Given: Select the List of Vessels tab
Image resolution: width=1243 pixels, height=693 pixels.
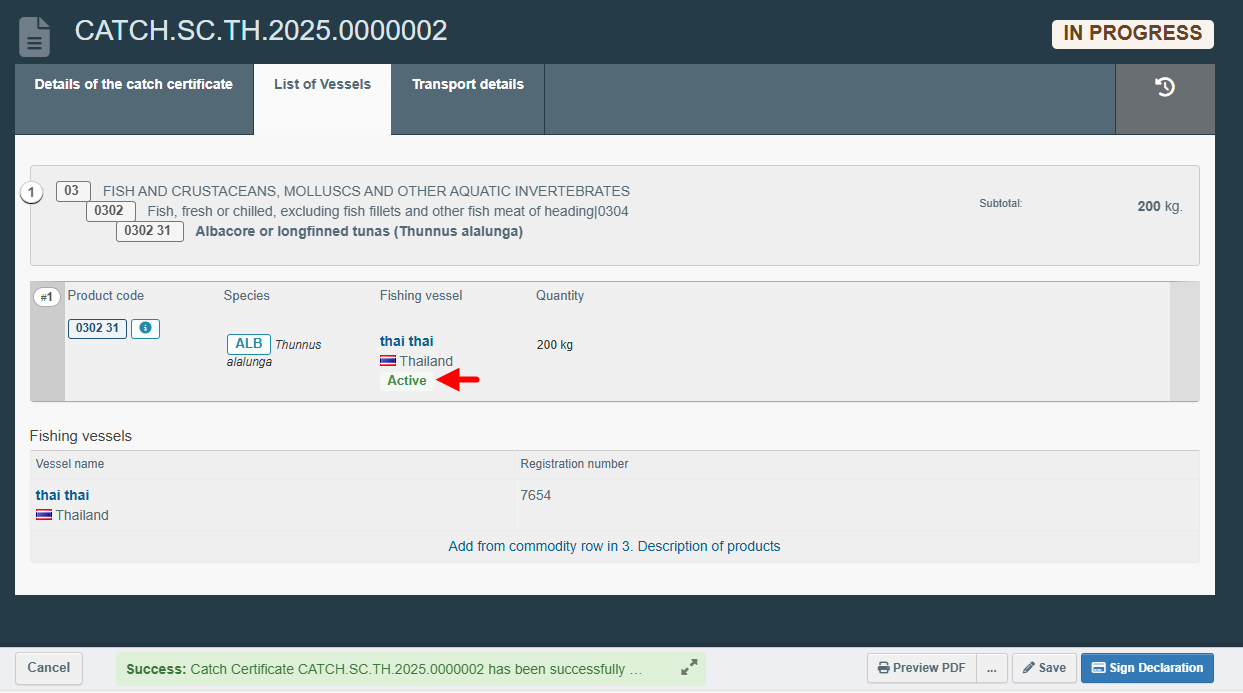Looking at the screenshot, I should [x=322, y=85].
